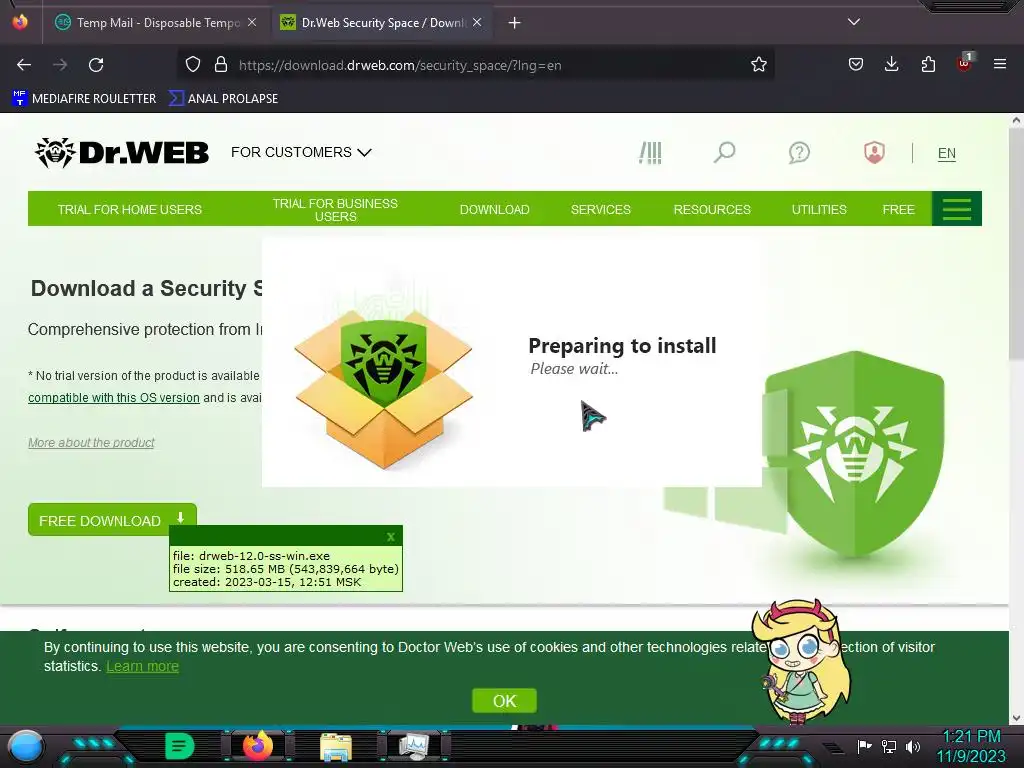Image resolution: width=1024 pixels, height=768 pixels.
Task: Open a new browser tab
Action: point(515,23)
